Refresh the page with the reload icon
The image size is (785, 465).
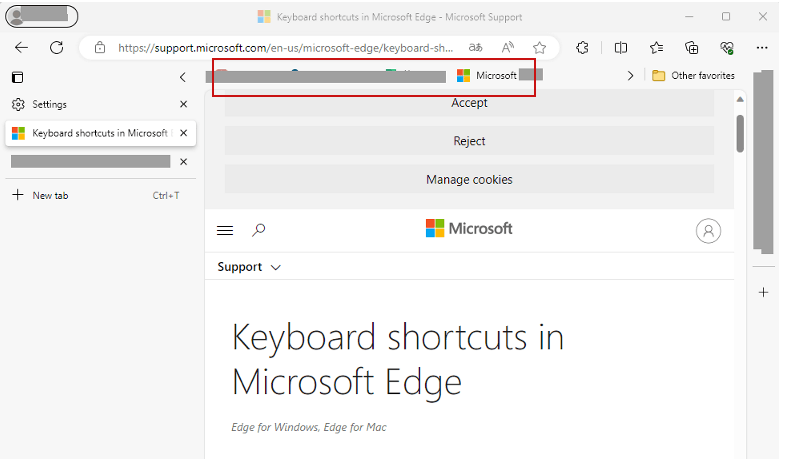pos(57,47)
